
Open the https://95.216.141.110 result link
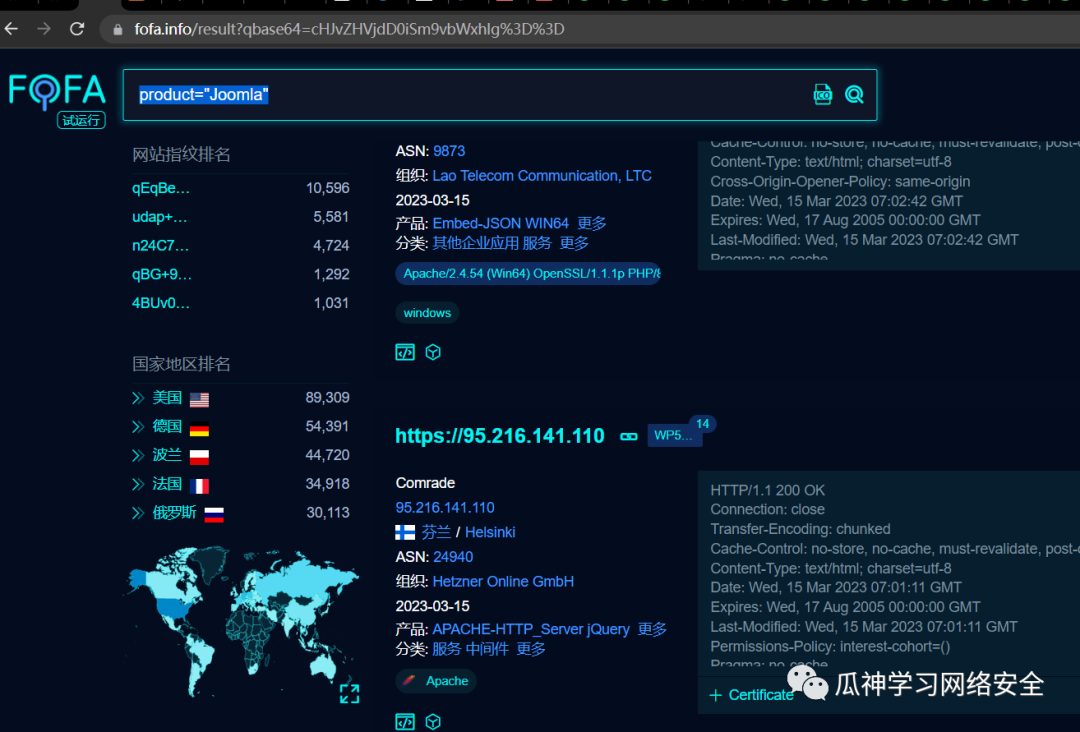pyautogui.click(x=500, y=436)
